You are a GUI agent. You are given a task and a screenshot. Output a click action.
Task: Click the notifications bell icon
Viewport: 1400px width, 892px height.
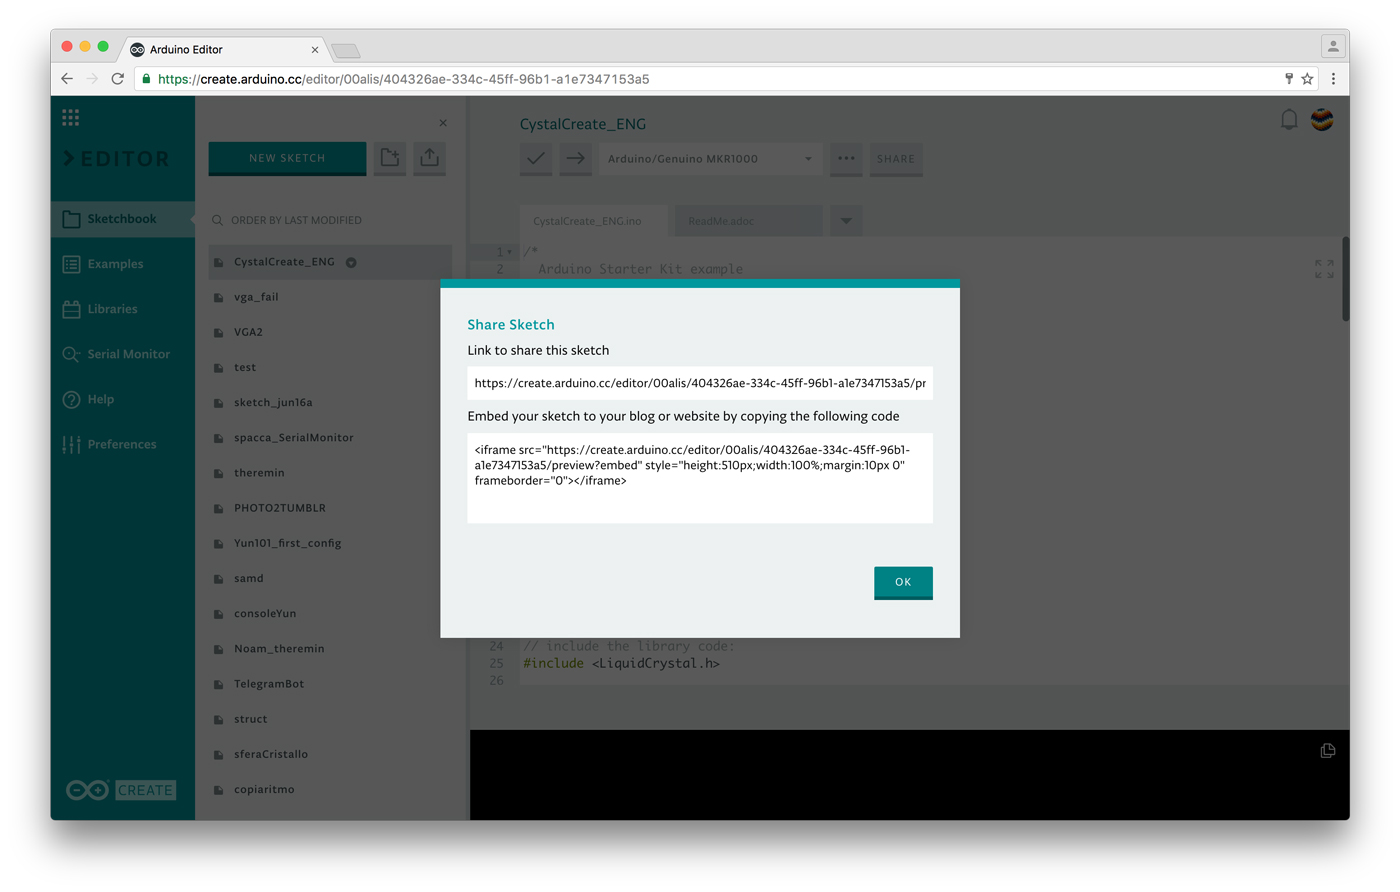[x=1289, y=120]
